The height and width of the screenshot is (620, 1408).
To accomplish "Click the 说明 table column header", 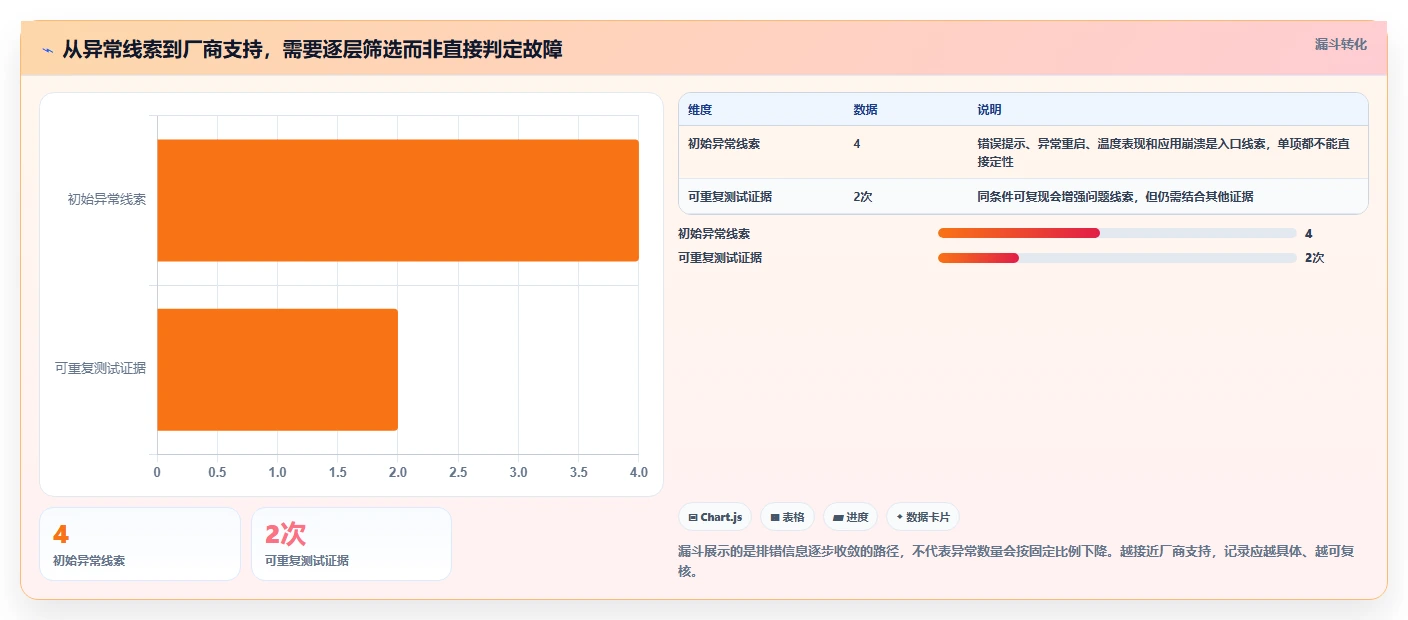I will (x=989, y=110).
